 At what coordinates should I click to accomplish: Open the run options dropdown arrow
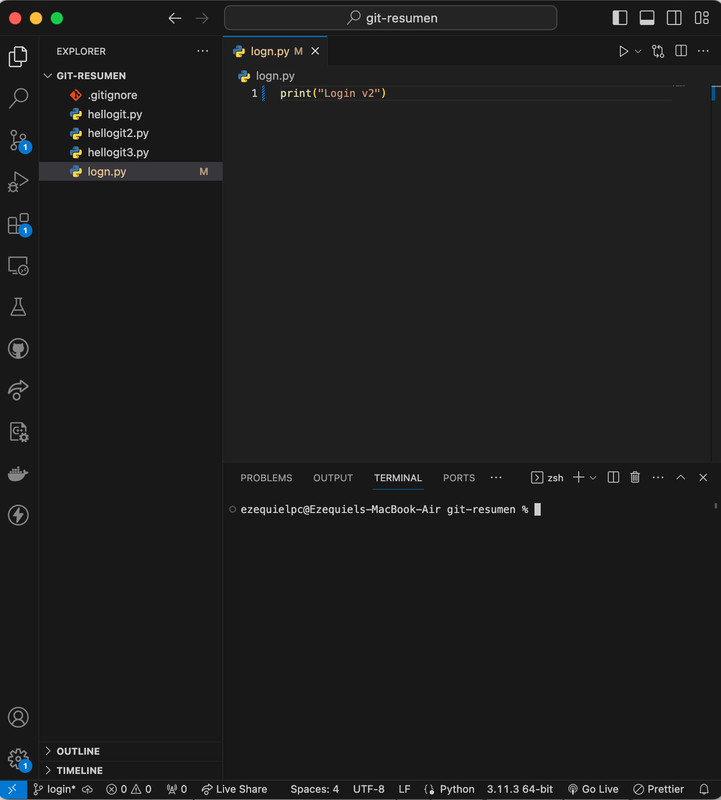(x=638, y=51)
